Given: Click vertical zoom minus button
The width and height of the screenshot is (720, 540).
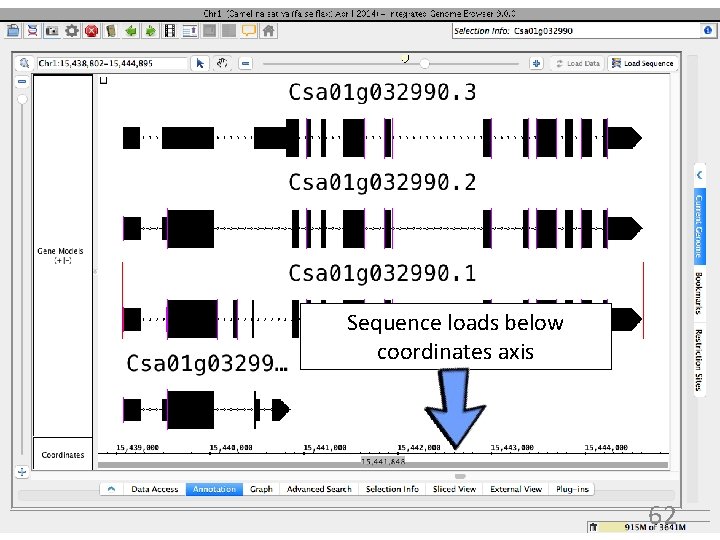Looking at the screenshot, I should (x=22, y=81).
